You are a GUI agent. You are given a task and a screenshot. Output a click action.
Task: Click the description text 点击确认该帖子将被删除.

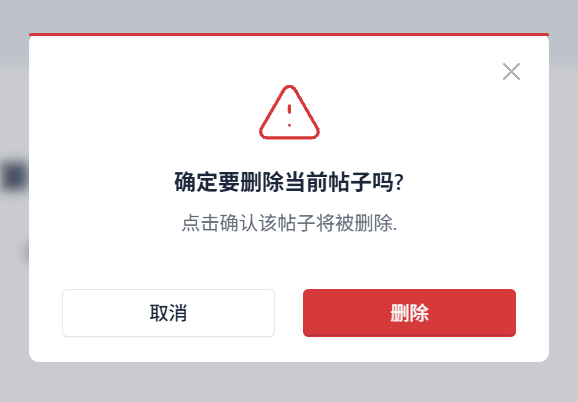coord(289,223)
